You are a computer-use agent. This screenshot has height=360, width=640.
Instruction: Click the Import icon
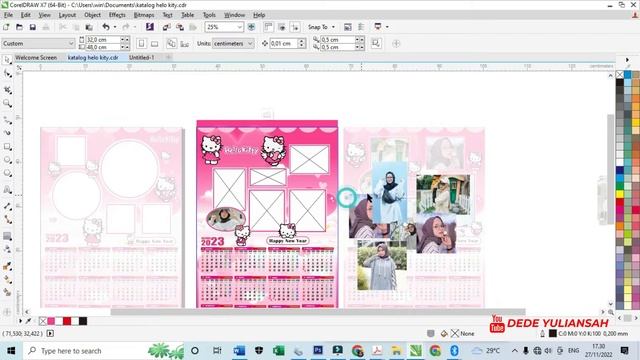167,27
